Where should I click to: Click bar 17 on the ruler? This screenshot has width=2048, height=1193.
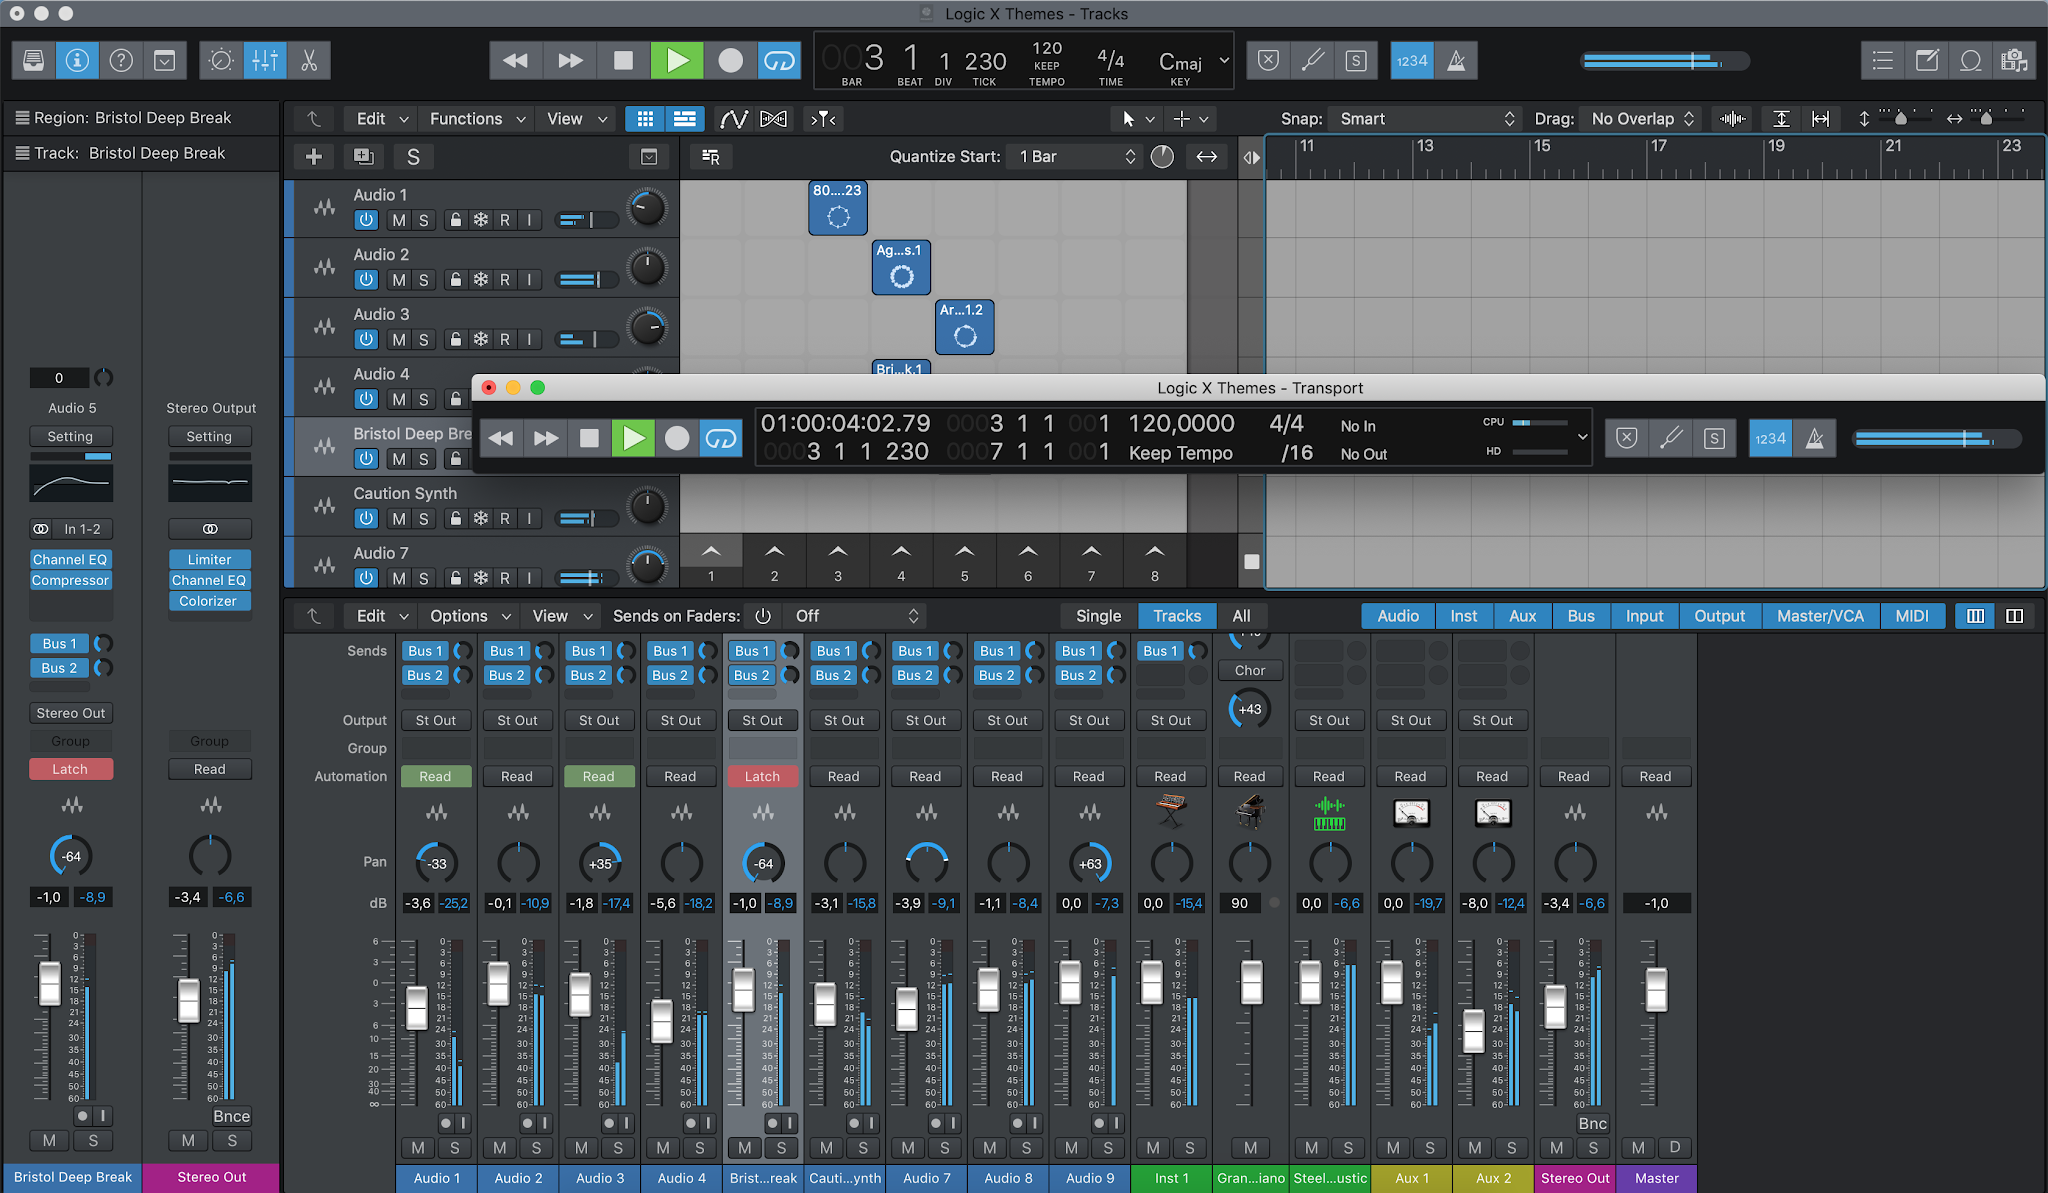(1659, 147)
